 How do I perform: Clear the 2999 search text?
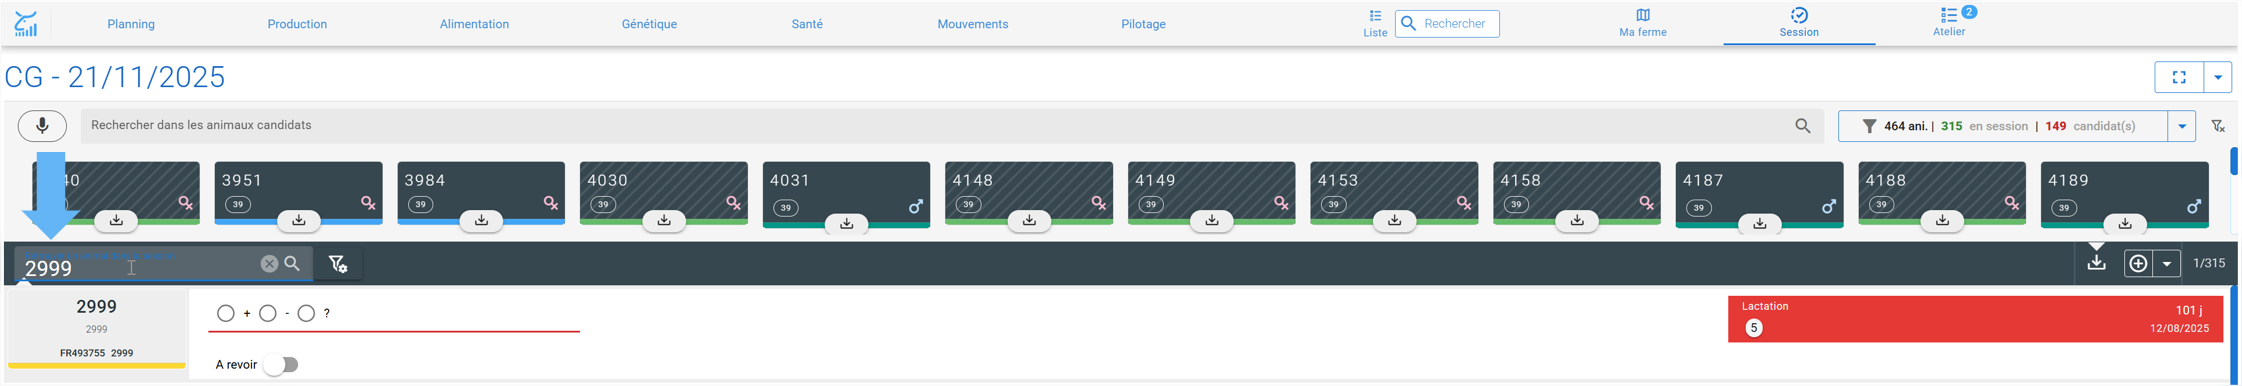(x=269, y=264)
